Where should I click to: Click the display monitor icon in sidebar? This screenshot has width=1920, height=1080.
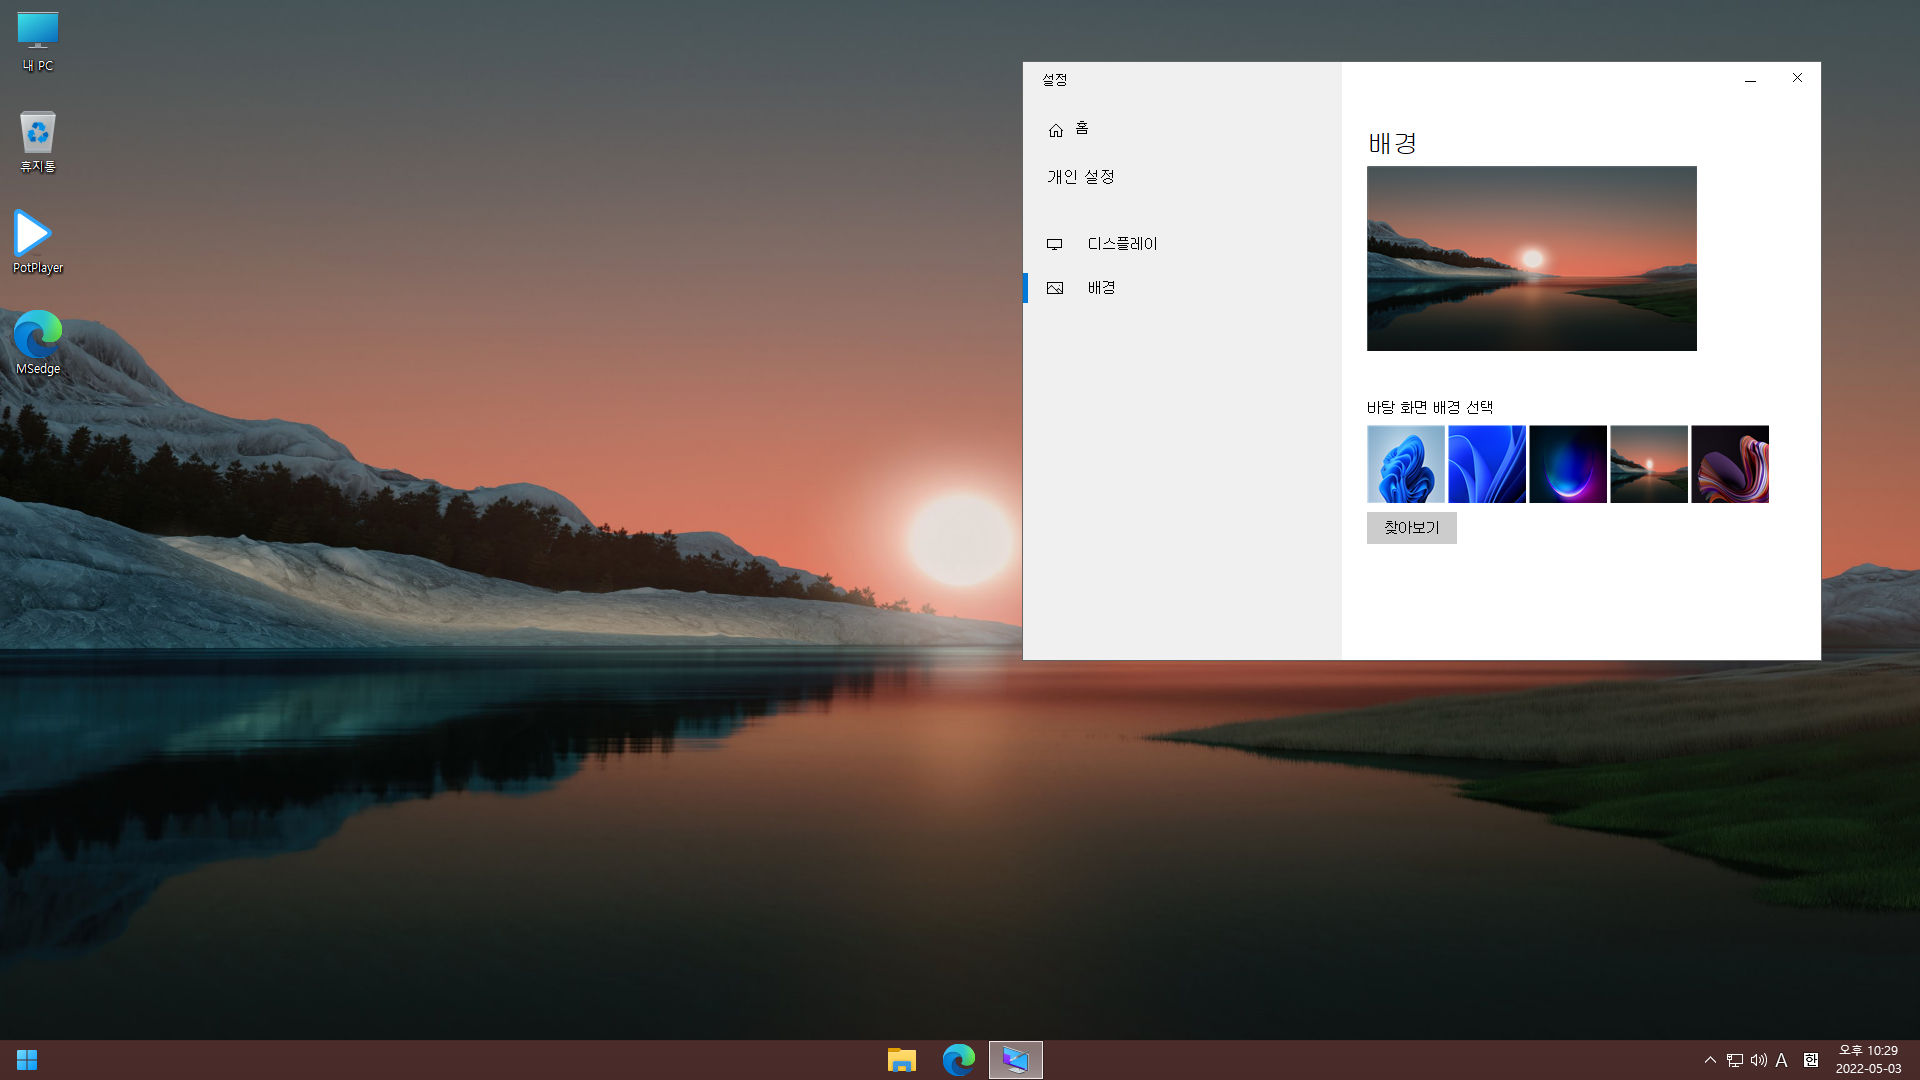pyautogui.click(x=1054, y=244)
